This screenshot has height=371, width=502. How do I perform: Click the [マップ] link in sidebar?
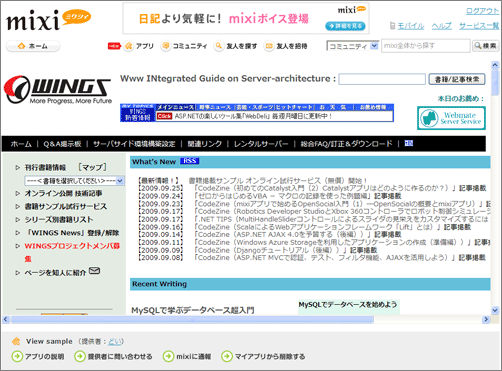coord(92,167)
